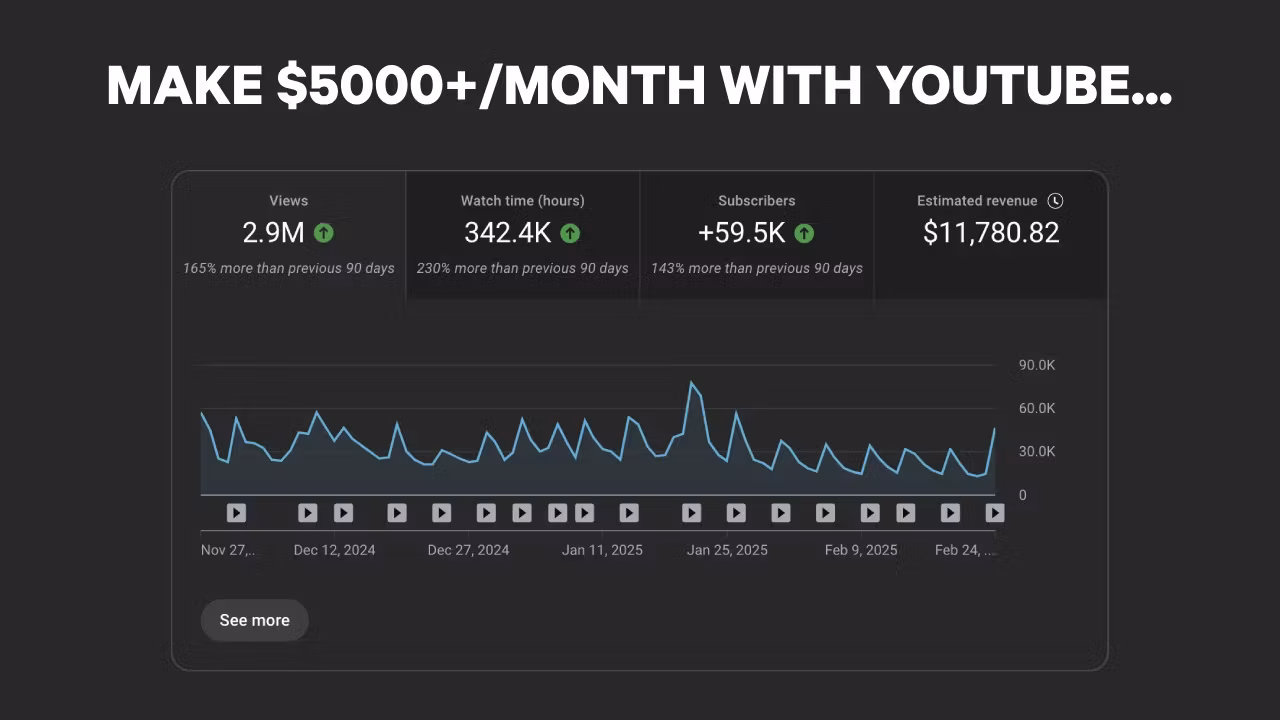Click the Dec 12, 2024 date label
The height and width of the screenshot is (720, 1280).
[x=334, y=550]
